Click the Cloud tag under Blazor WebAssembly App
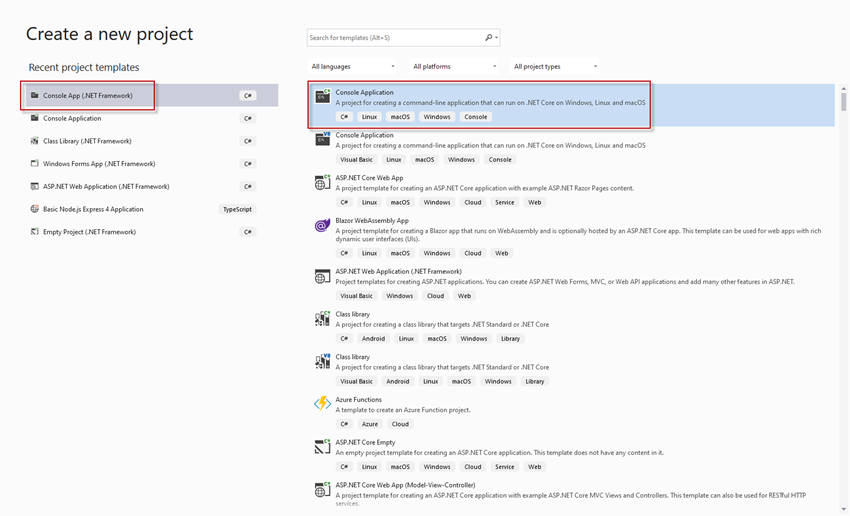 [473, 253]
